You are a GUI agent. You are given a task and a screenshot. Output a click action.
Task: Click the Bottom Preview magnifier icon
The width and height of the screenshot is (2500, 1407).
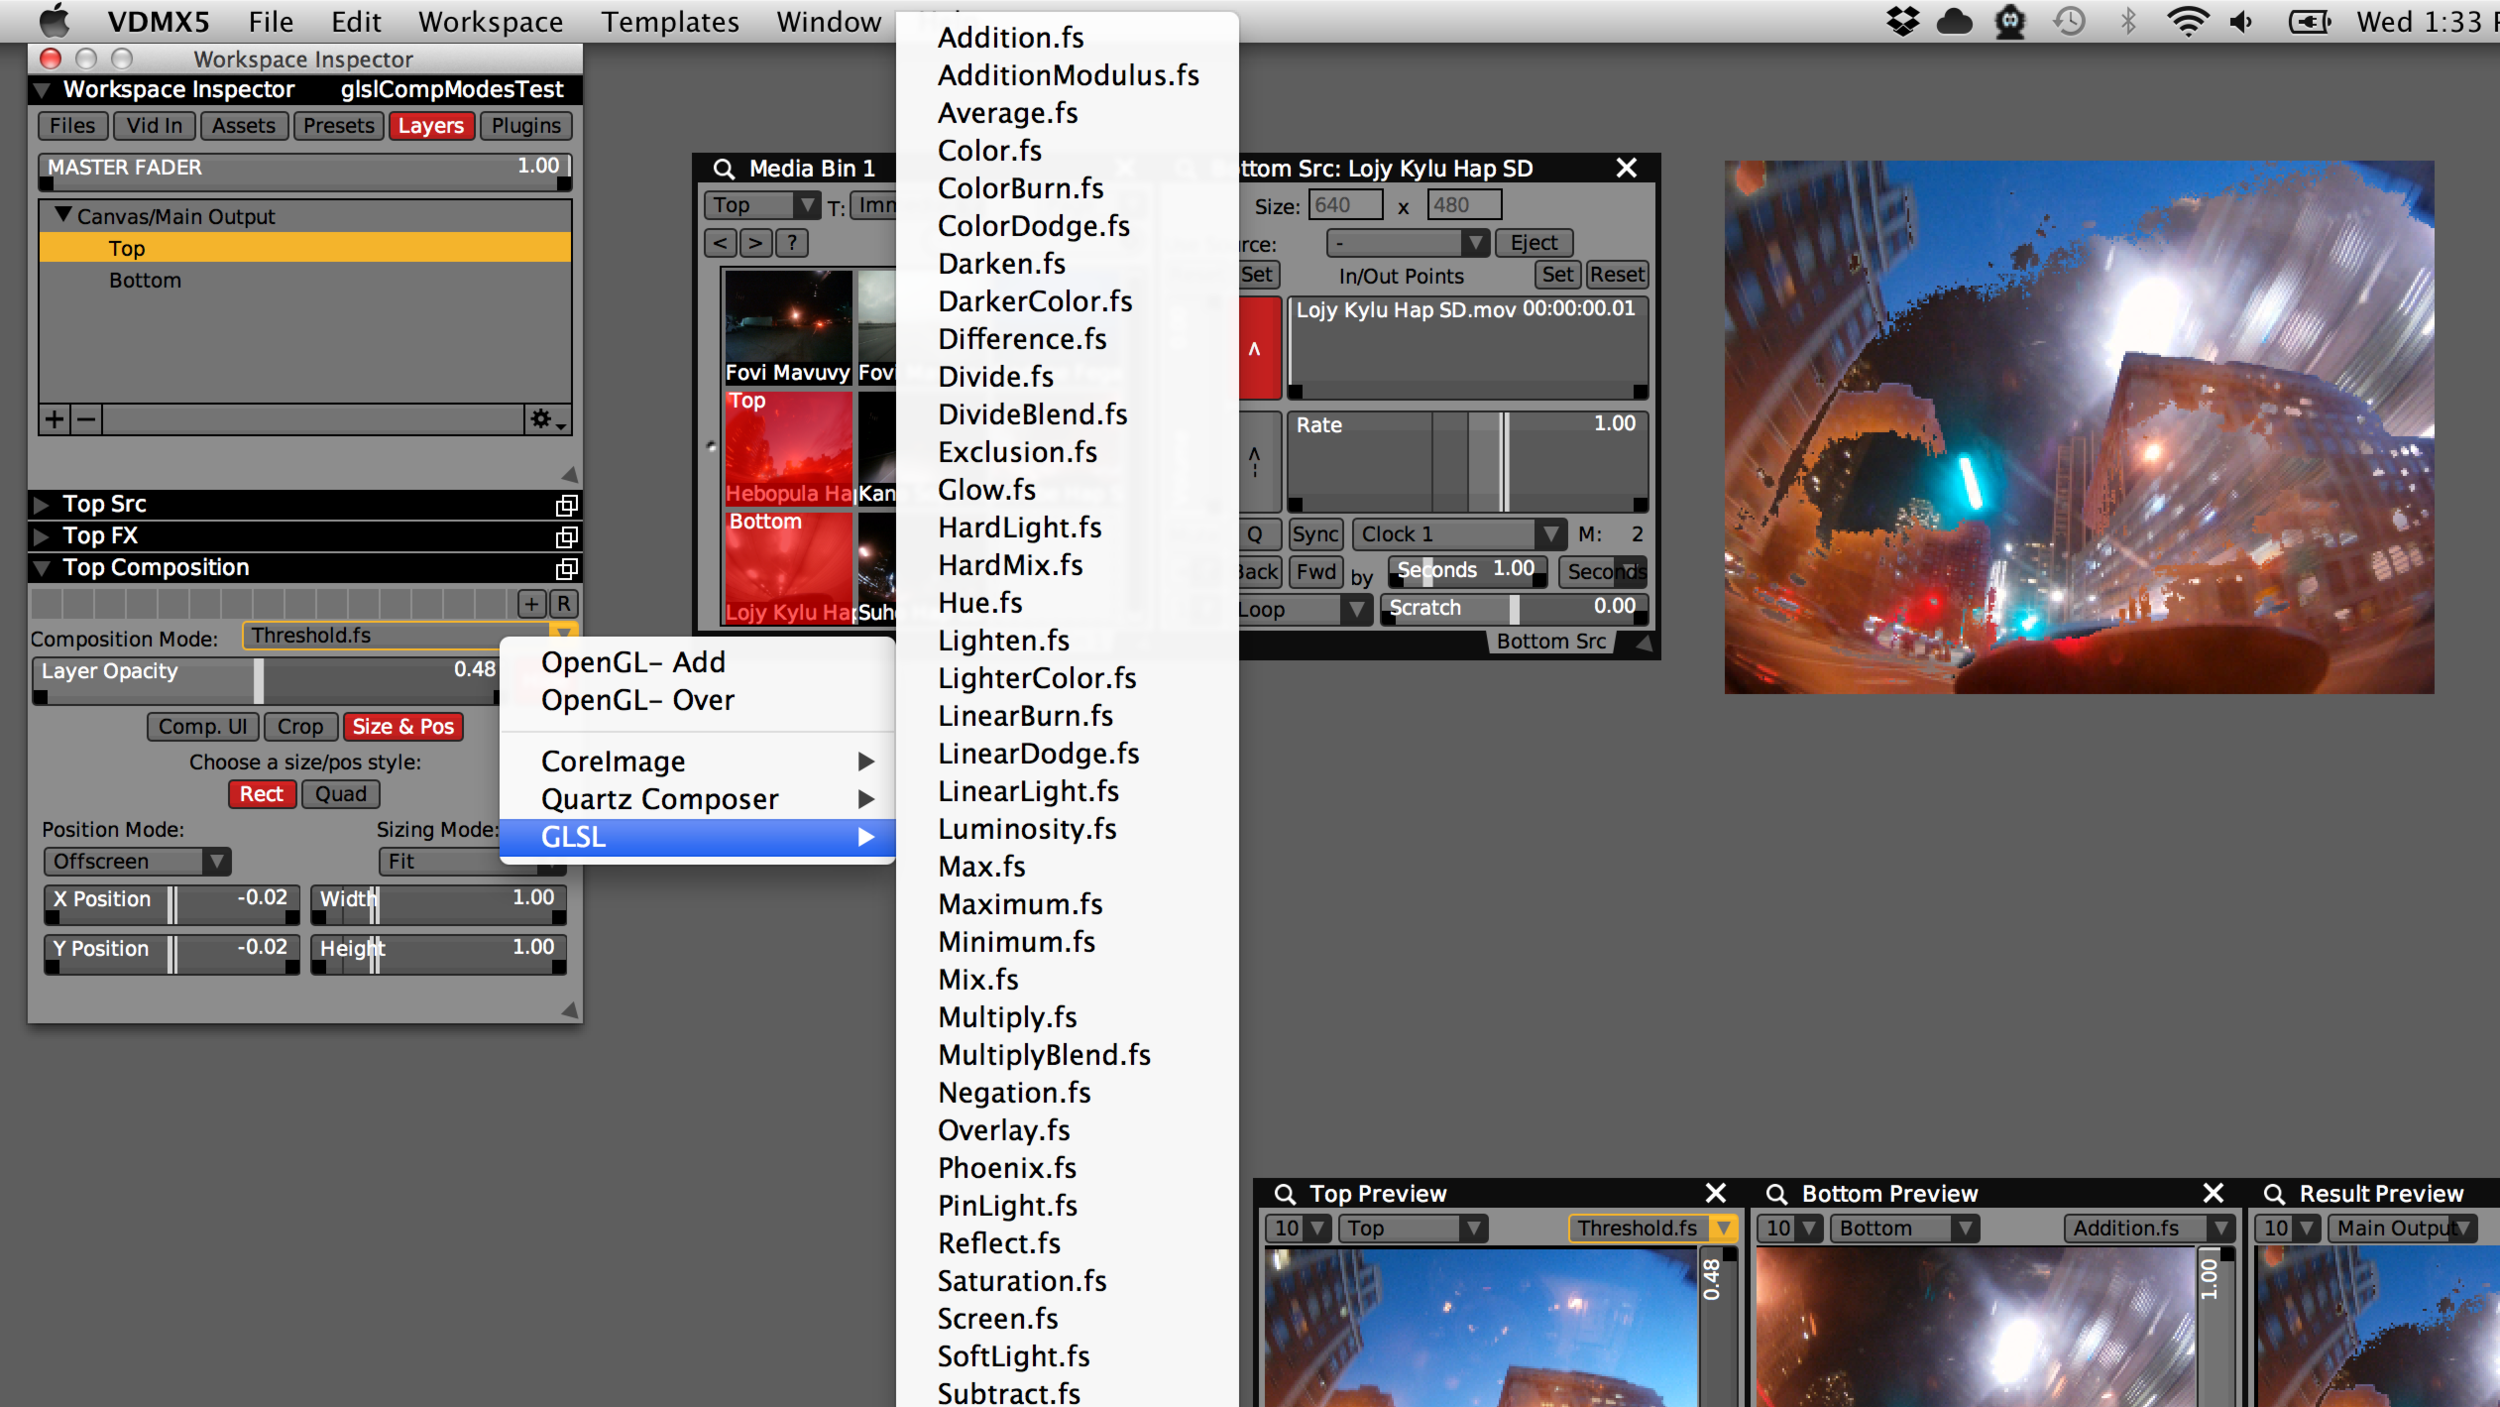coord(1777,1194)
